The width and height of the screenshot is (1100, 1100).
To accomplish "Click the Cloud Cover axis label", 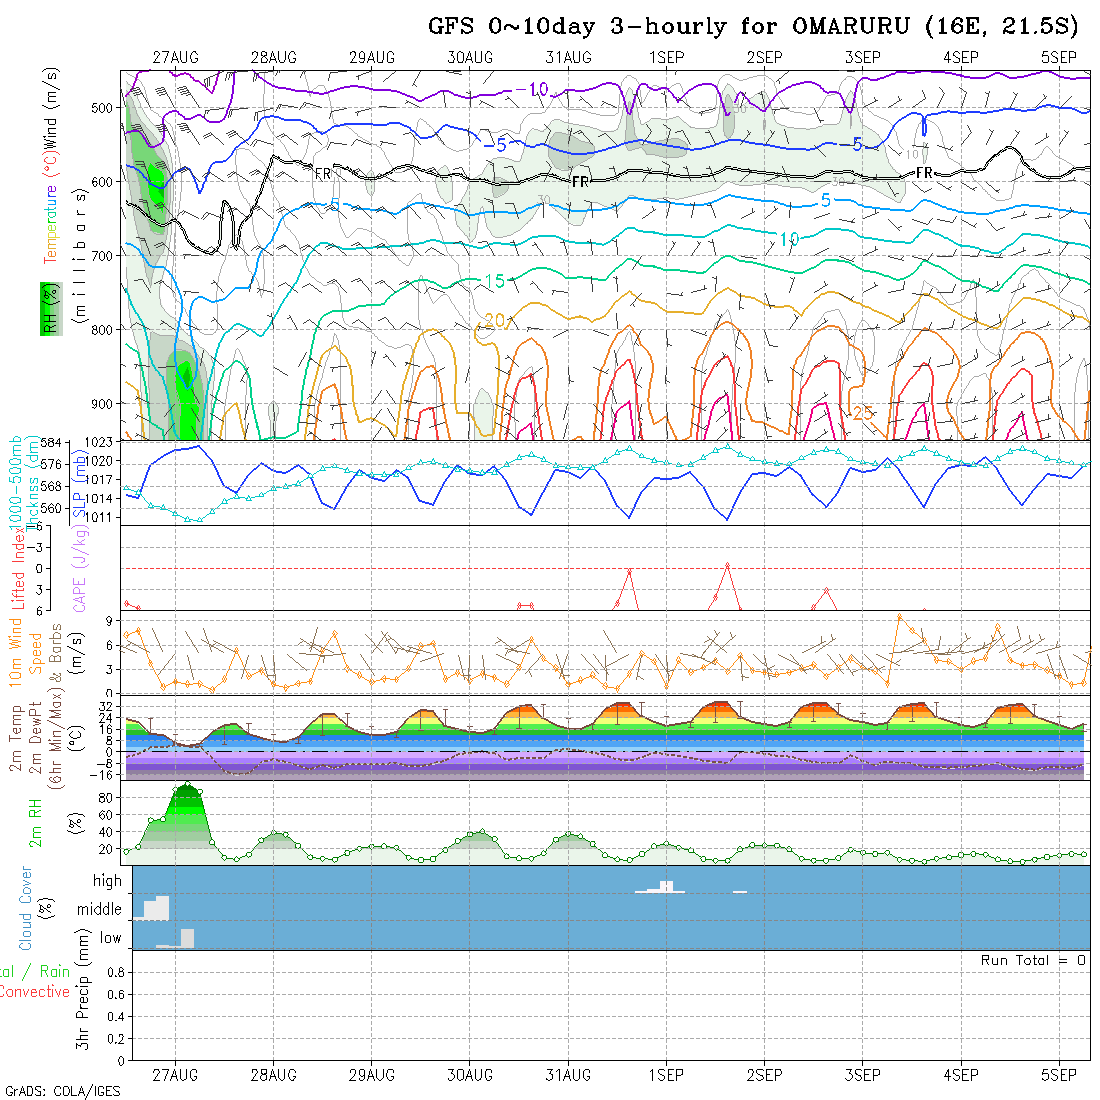I will [x=26, y=908].
